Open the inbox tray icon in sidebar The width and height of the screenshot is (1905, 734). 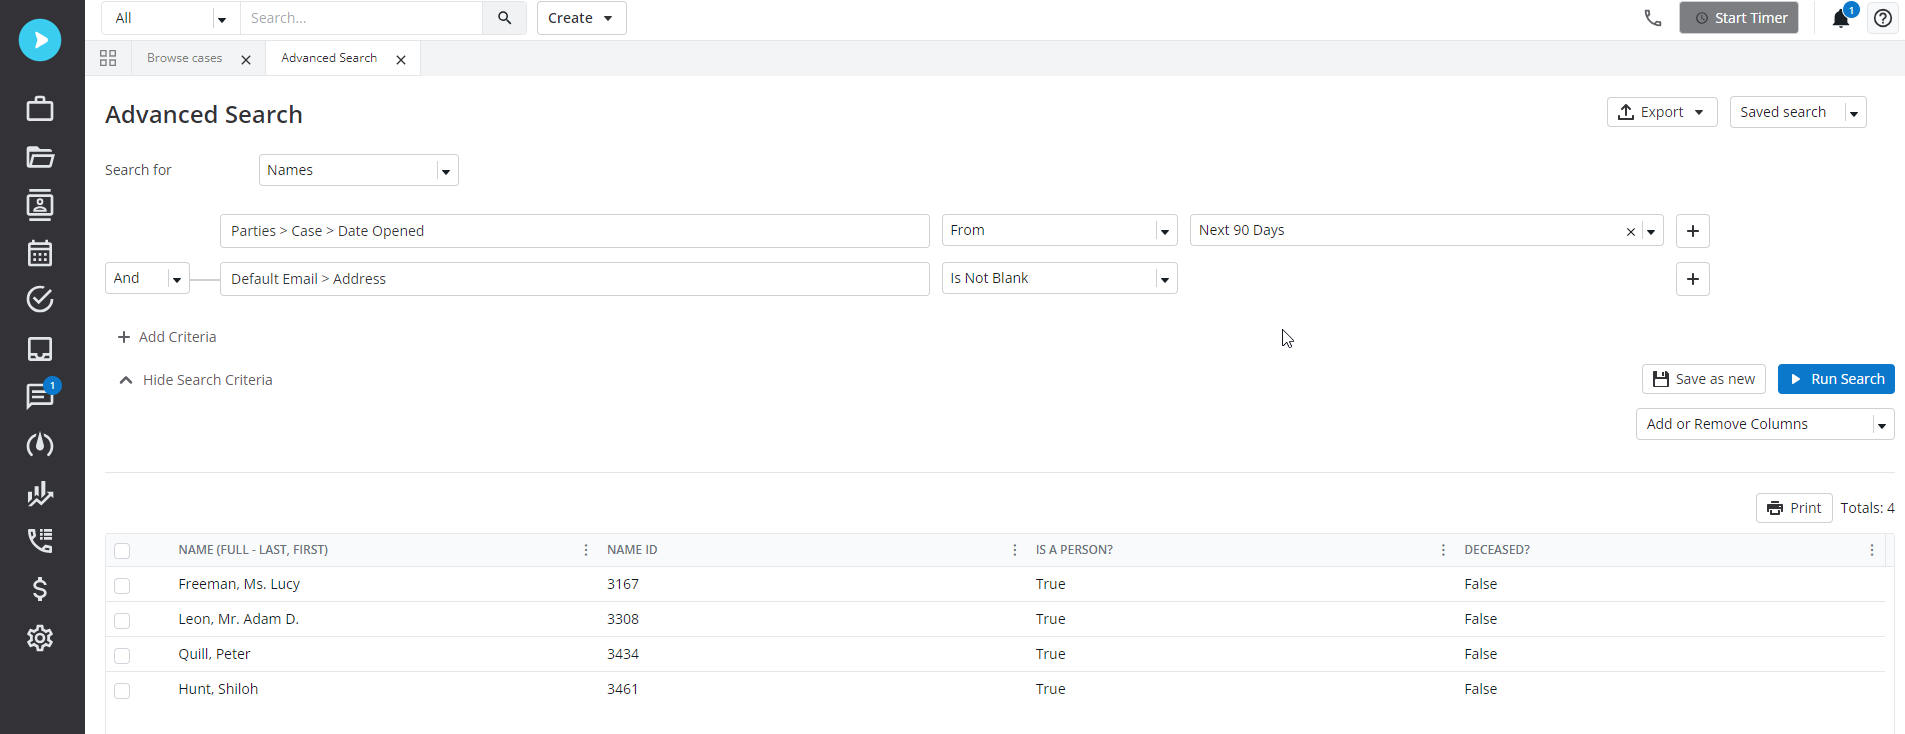[40, 349]
